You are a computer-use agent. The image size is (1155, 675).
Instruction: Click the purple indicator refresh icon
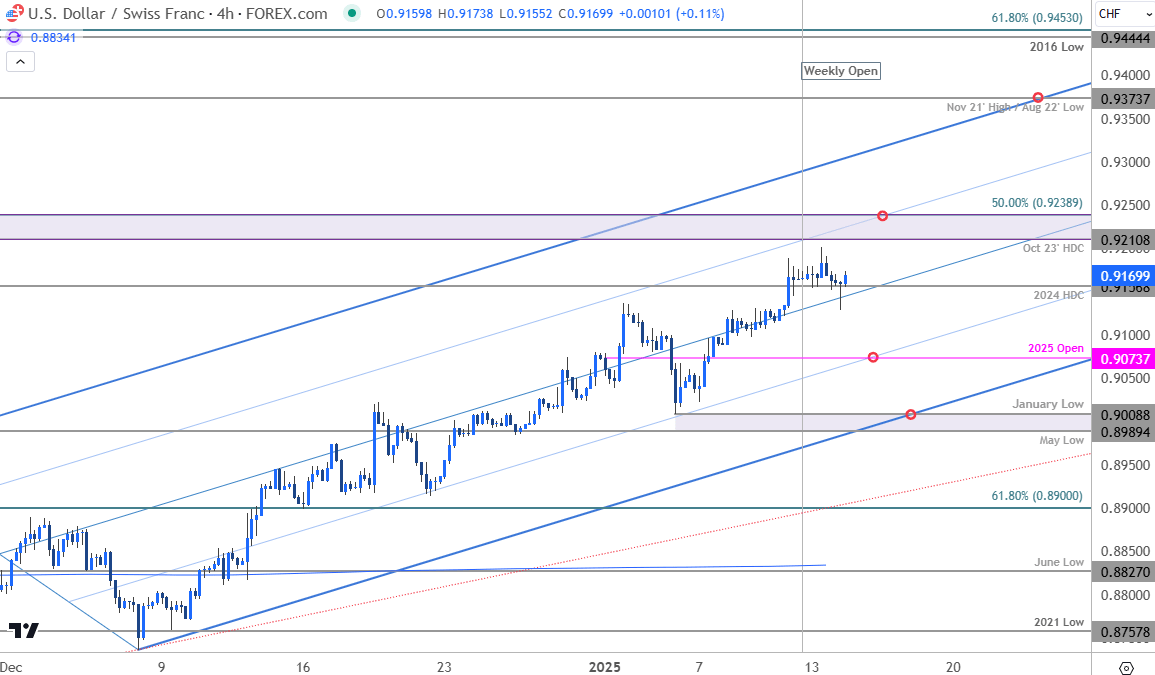13,37
